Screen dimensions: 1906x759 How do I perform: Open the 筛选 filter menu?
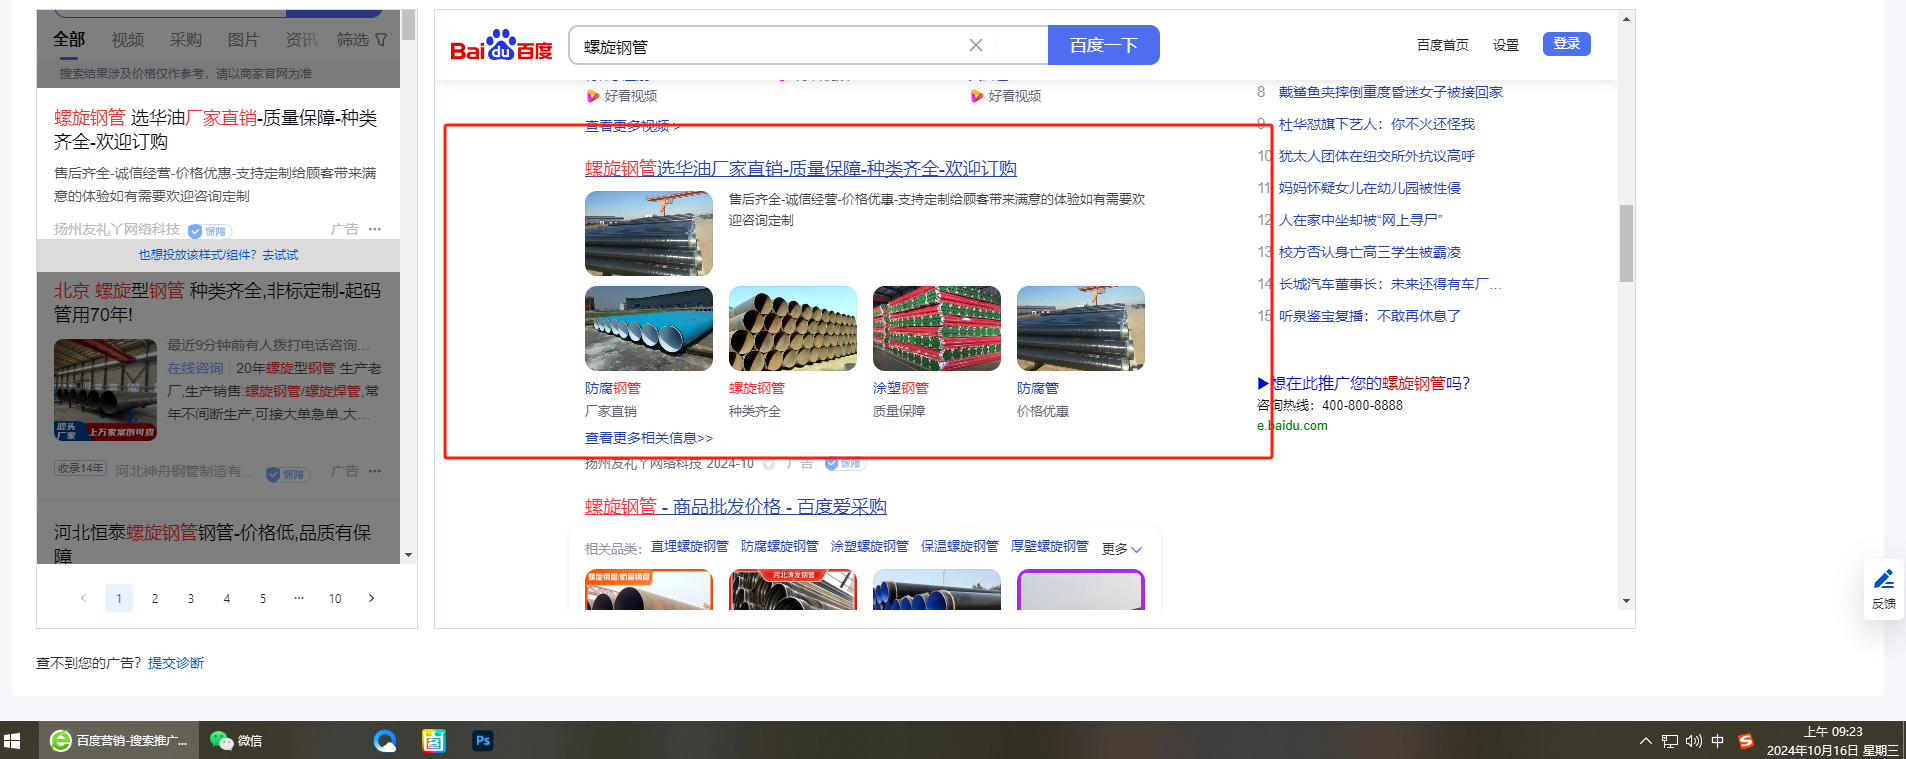pos(362,40)
